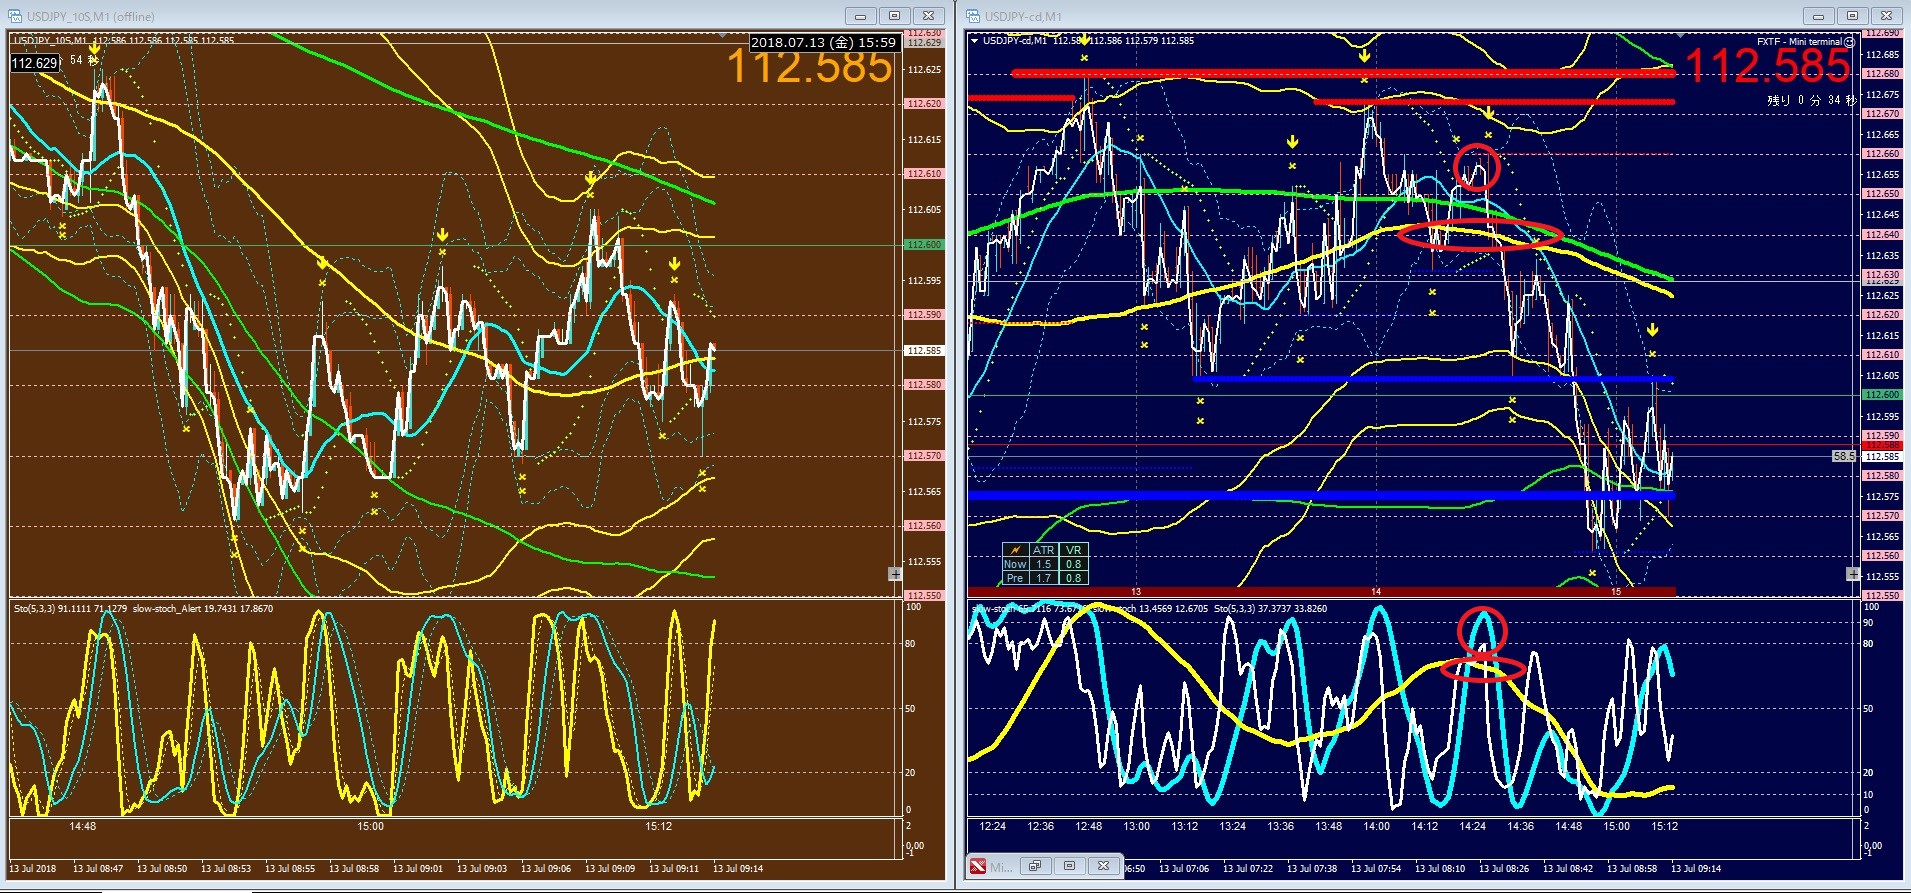Restore the USDJPY_10S chart window

click(894, 16)
